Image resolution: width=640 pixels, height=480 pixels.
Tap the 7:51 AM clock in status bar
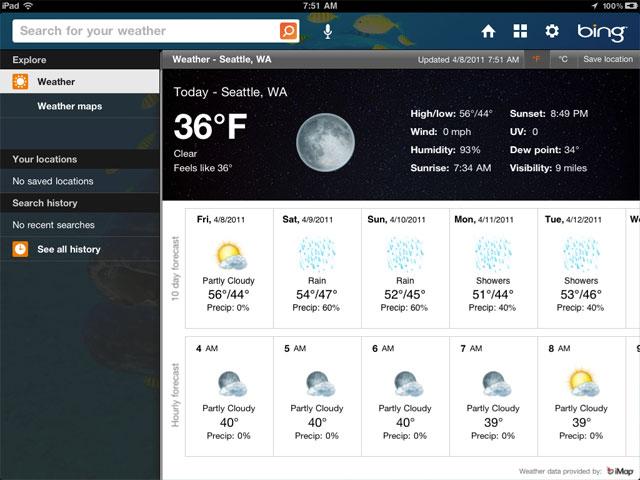click(x=320, y=6)
